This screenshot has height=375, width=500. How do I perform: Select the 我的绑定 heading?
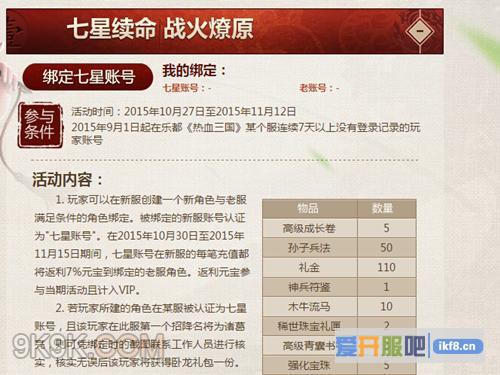pyautogui.click(x=194, y=71)
